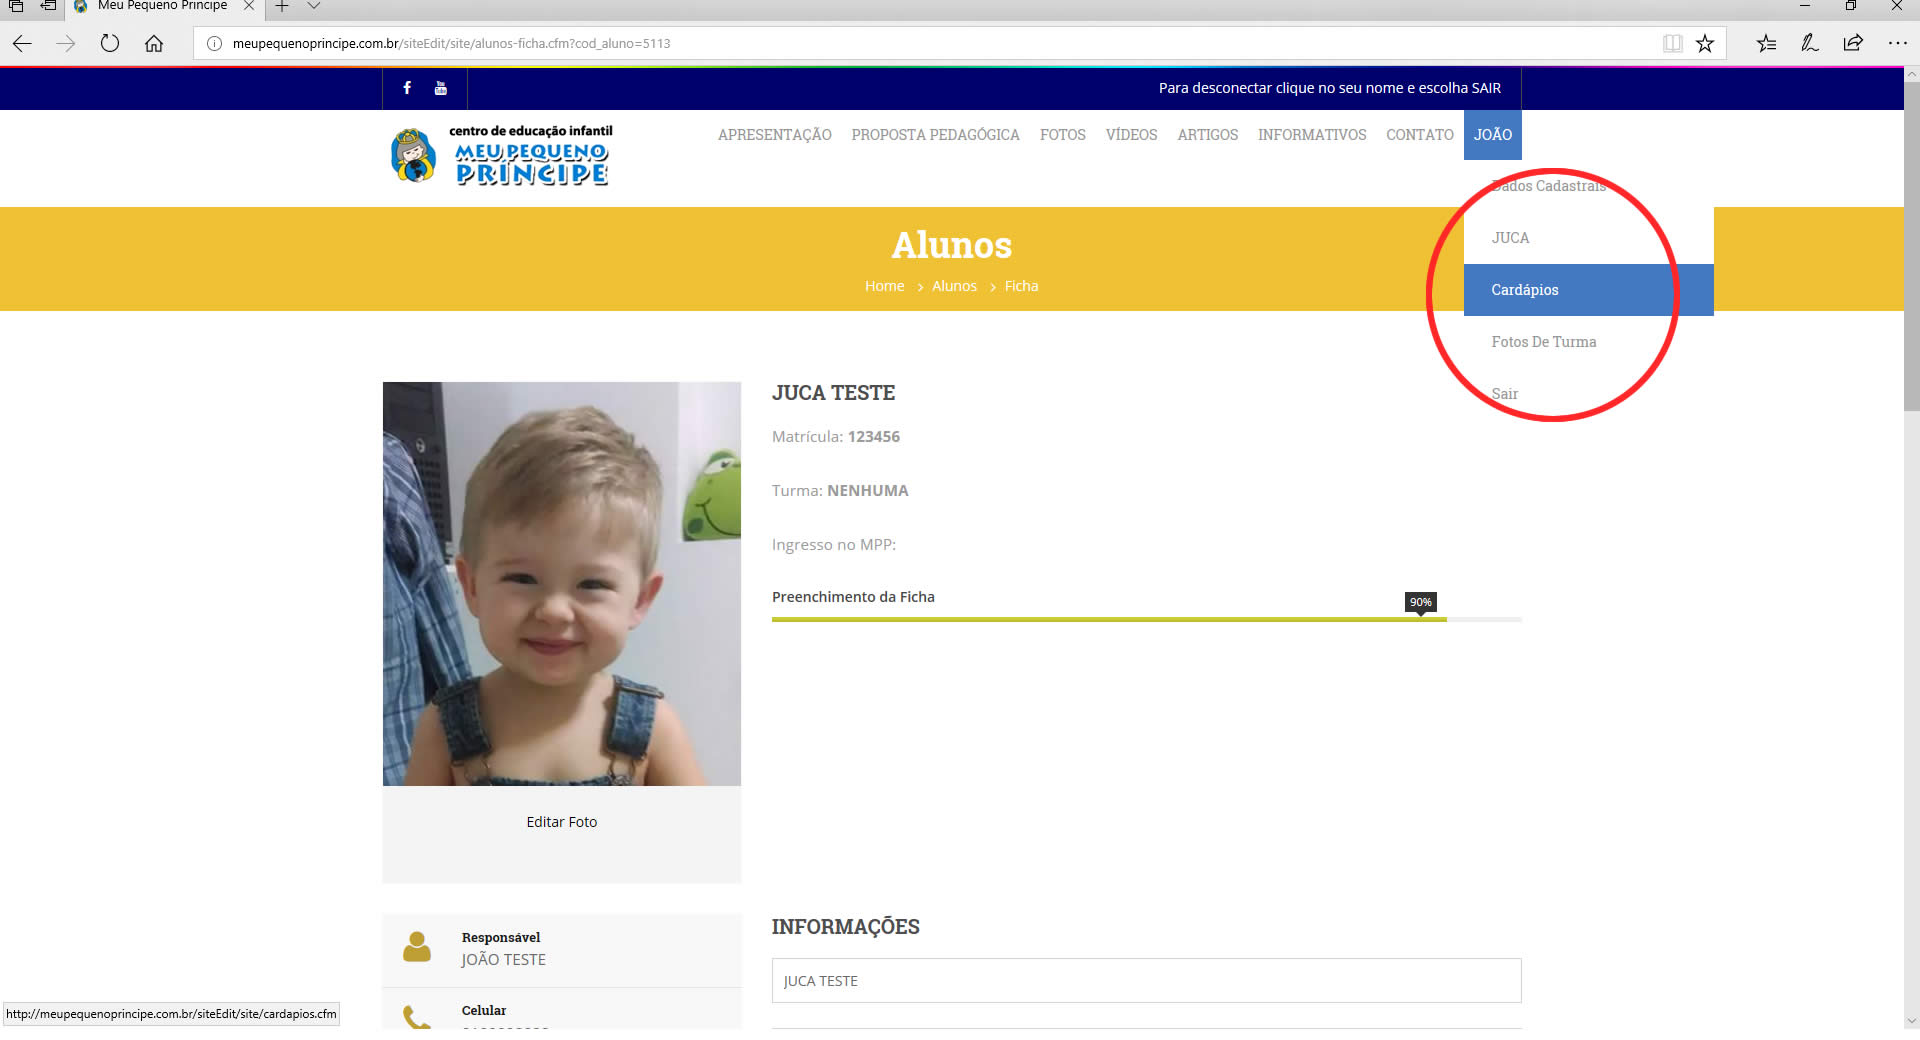This screenshot has width=1920, height=1040.
Task: Open PROPOSTA PEDAGÓGICA navigation item
Action: point(935,135)
